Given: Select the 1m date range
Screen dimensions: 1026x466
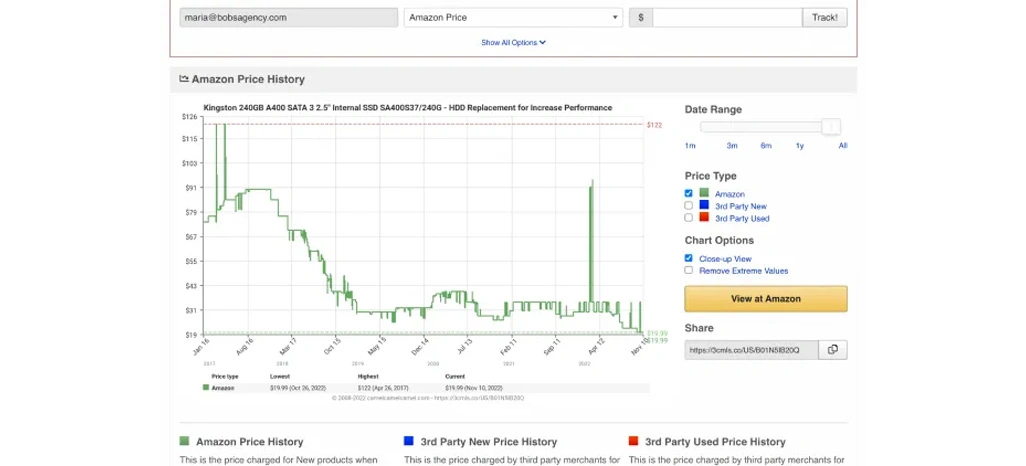Looking at the screenshot, I should coord(690,145).
